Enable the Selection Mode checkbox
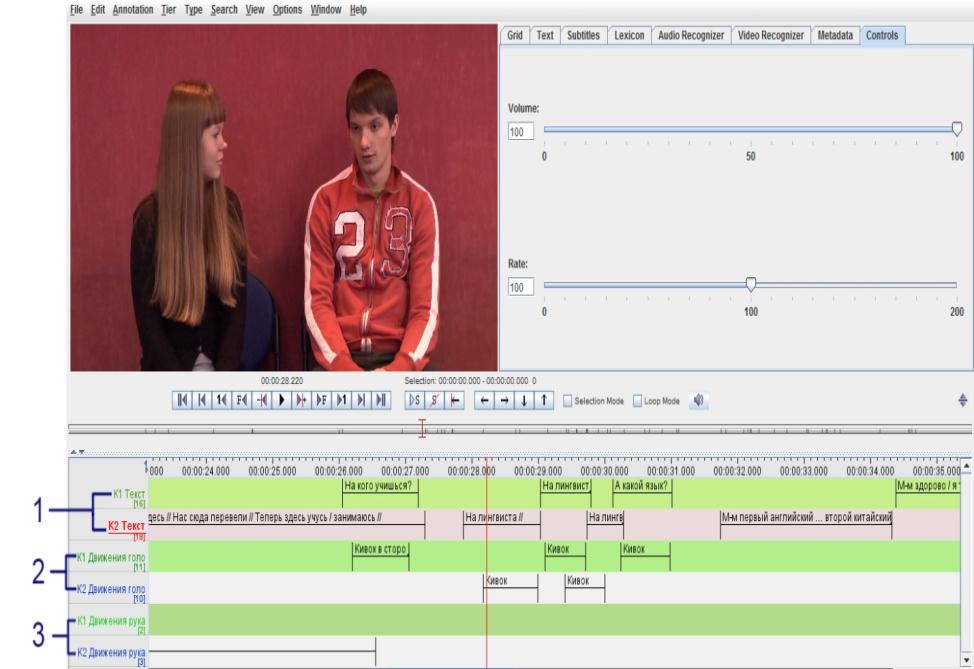 click(567, 401)
